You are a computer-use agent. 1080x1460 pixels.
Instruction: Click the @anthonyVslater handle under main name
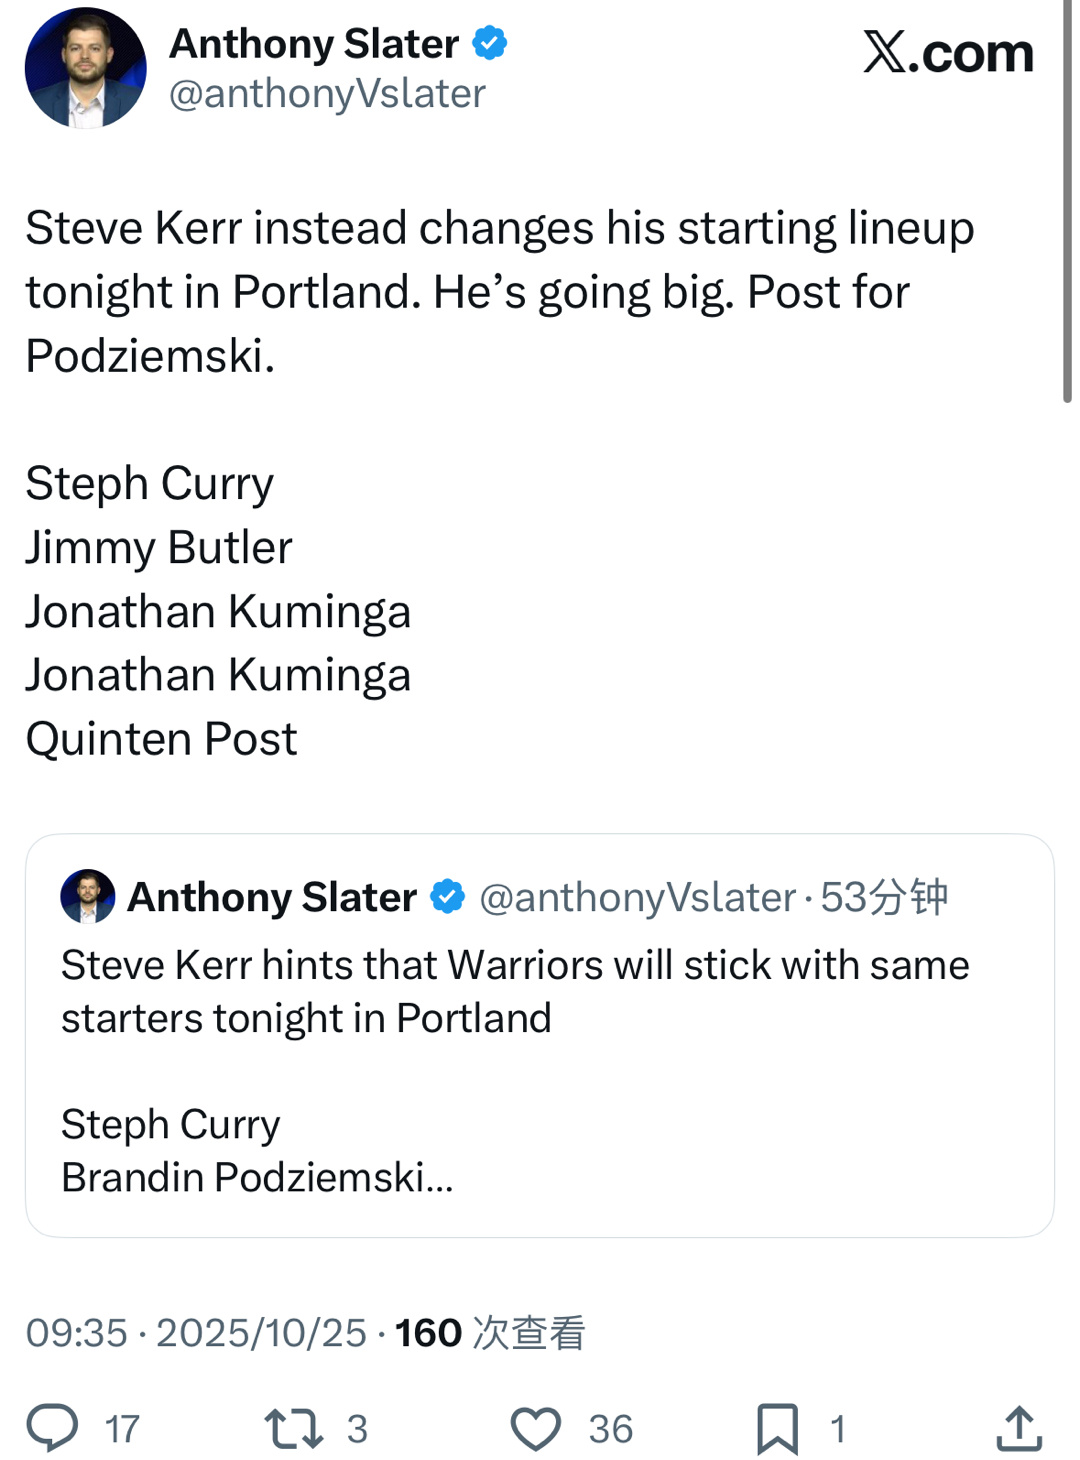click(327, 94)
